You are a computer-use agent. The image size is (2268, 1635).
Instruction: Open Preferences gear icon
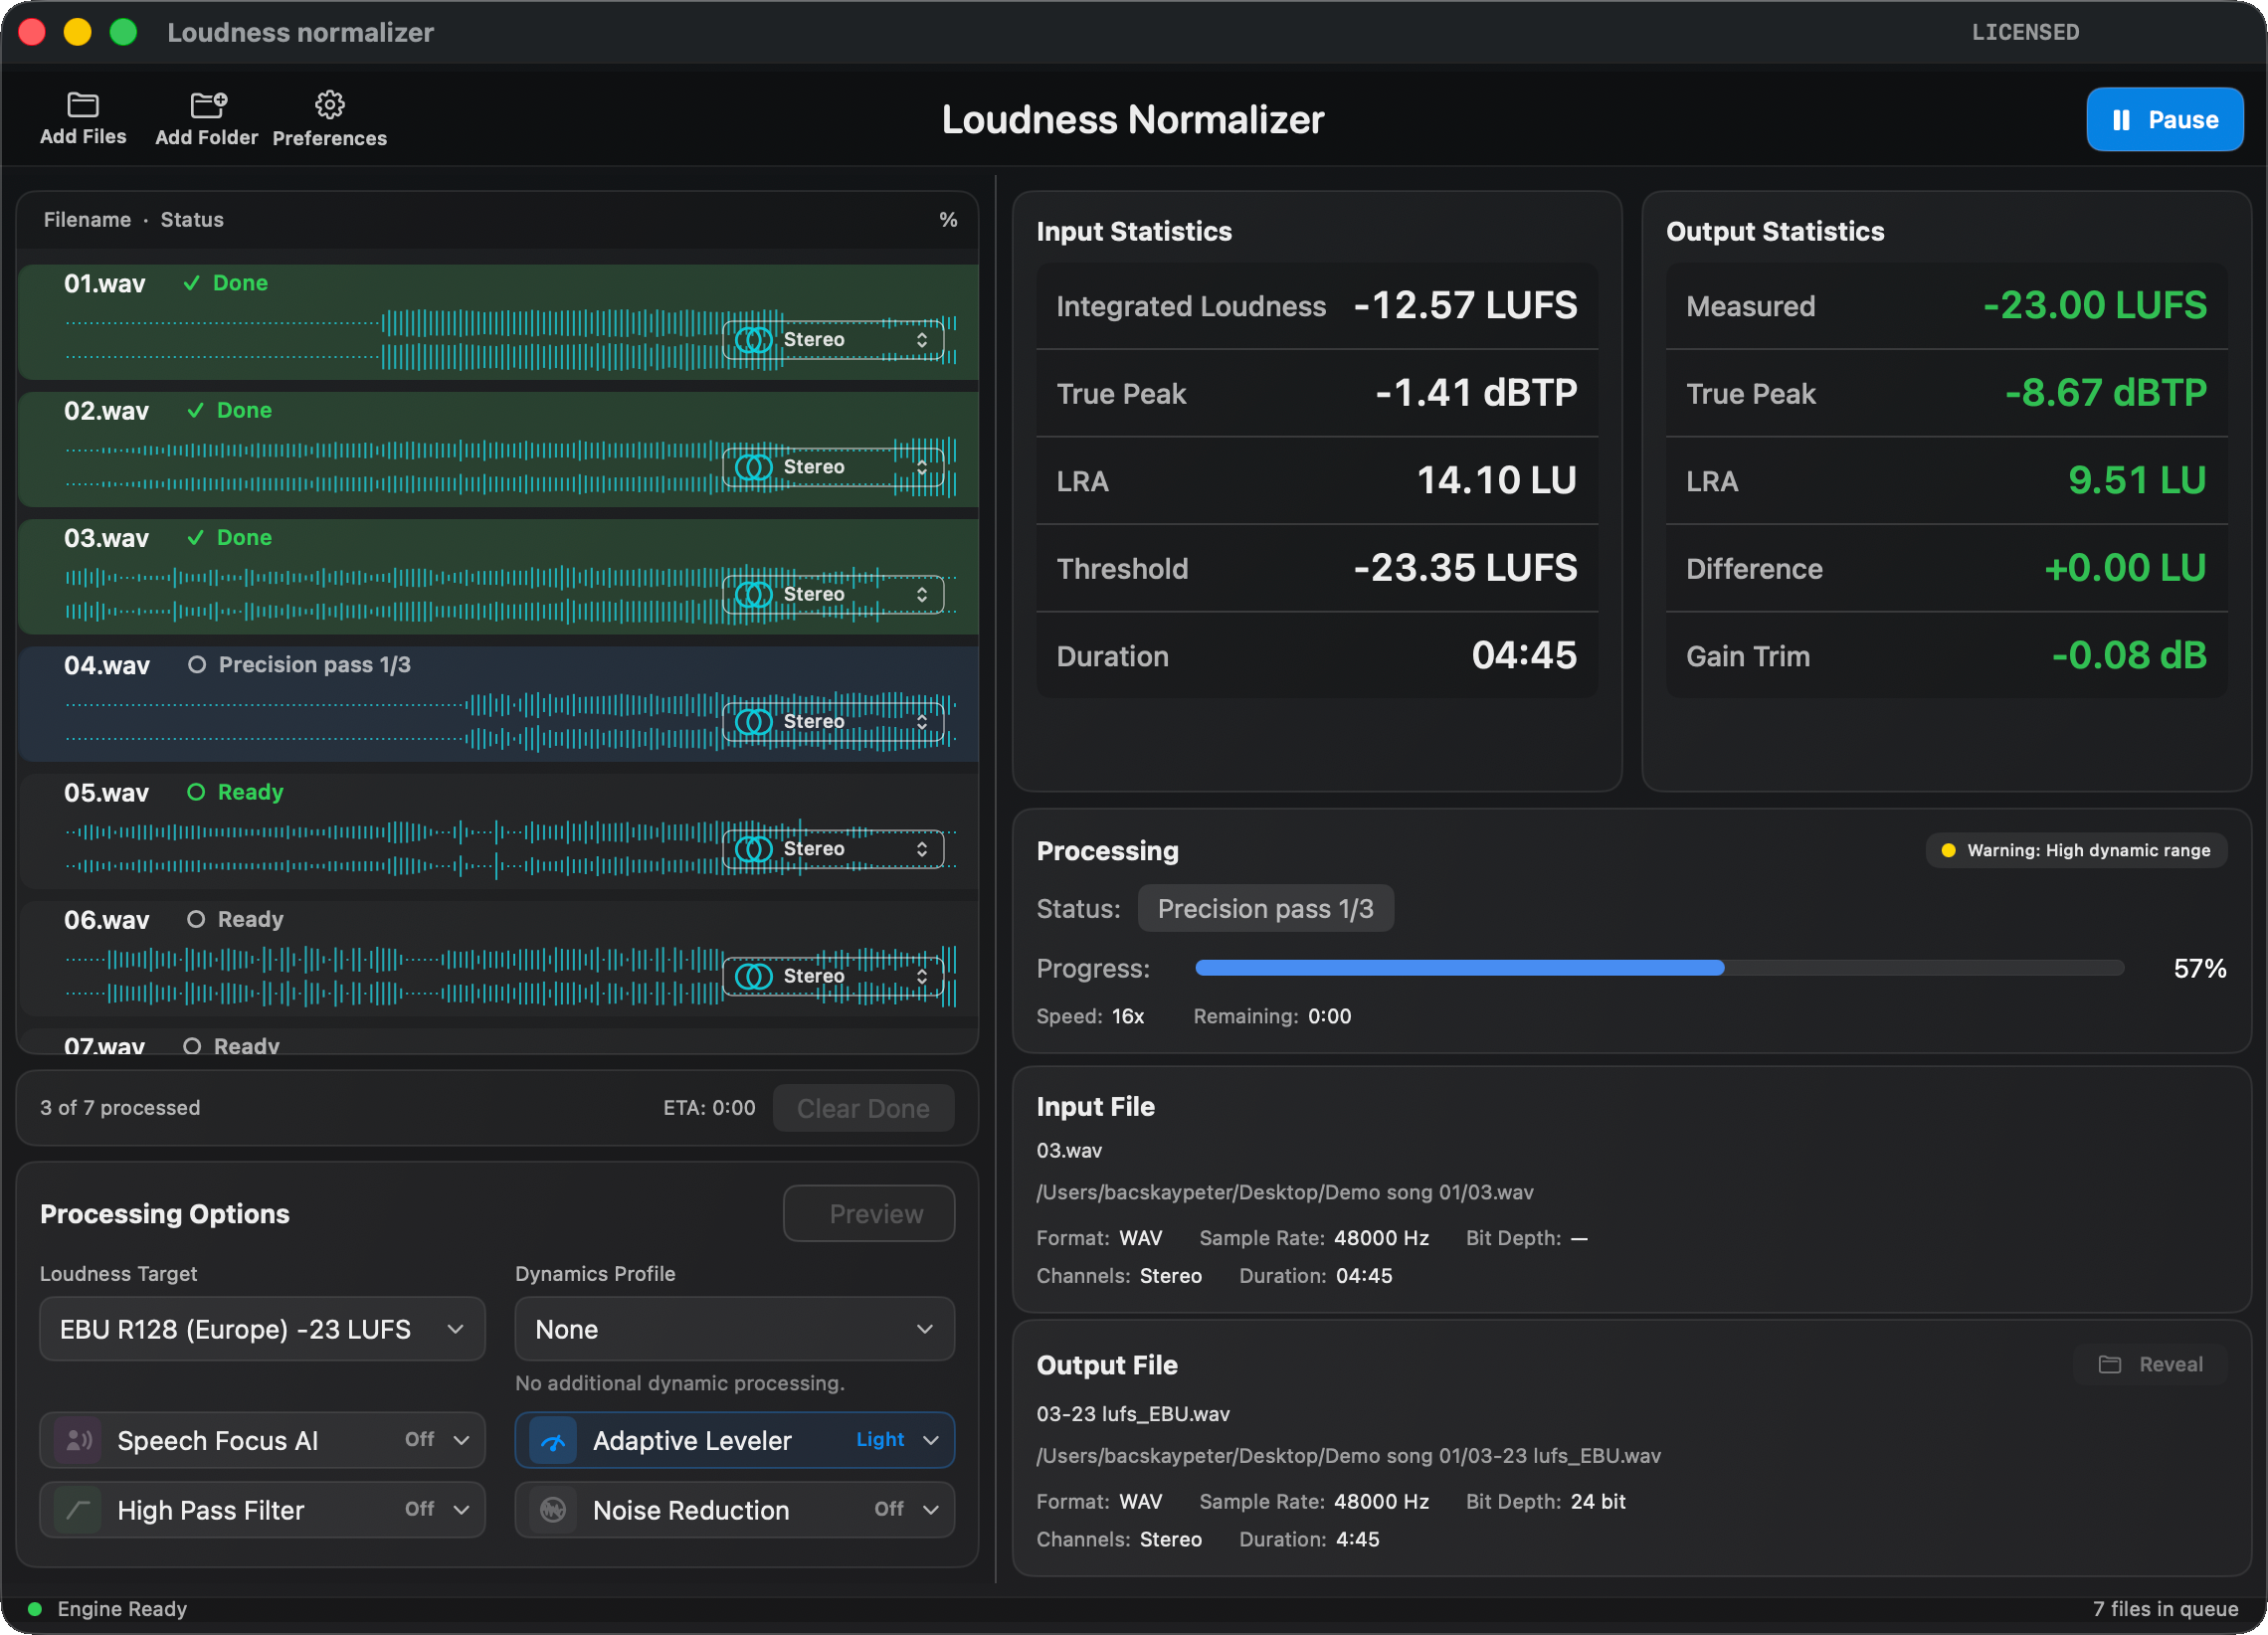point(329,105)
